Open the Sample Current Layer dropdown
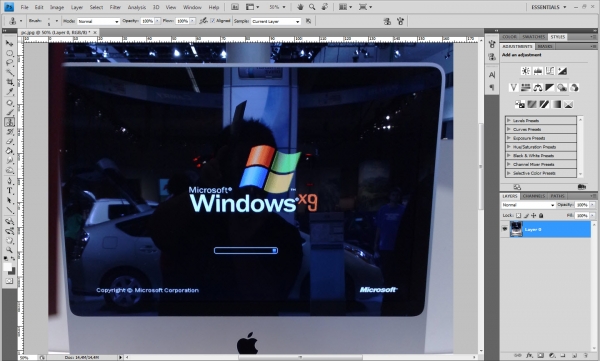The height and width of the screenshot is (361, 600). coord(276,21)
